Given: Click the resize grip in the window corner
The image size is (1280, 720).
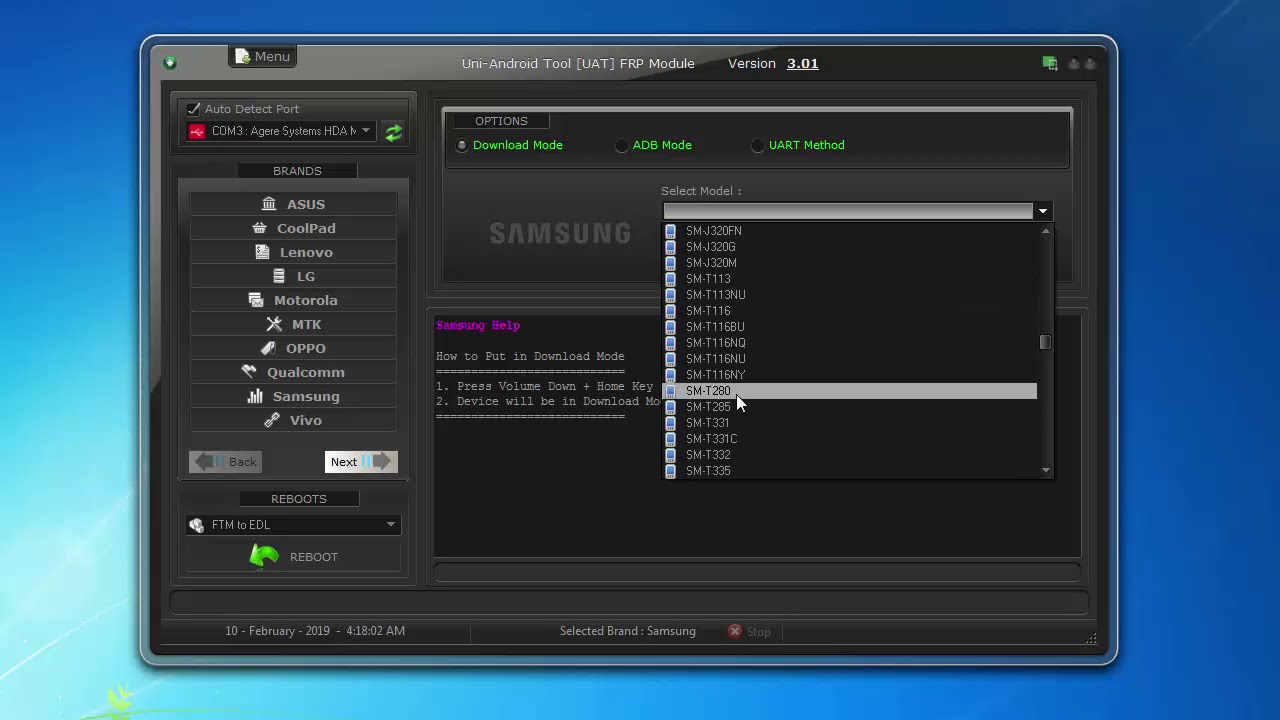Looking at the screenshot, I should (x=1090, y=639).
